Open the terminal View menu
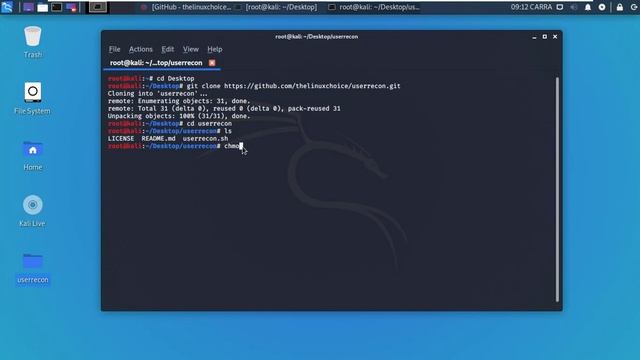 (191, 49)
